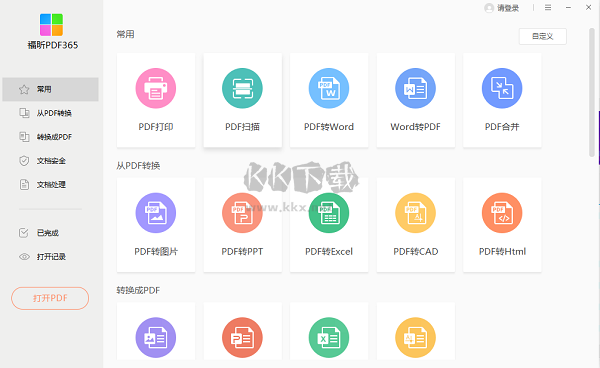Open the 文档安全 sidebar section
Screen dimensions: 600x368
50,161
